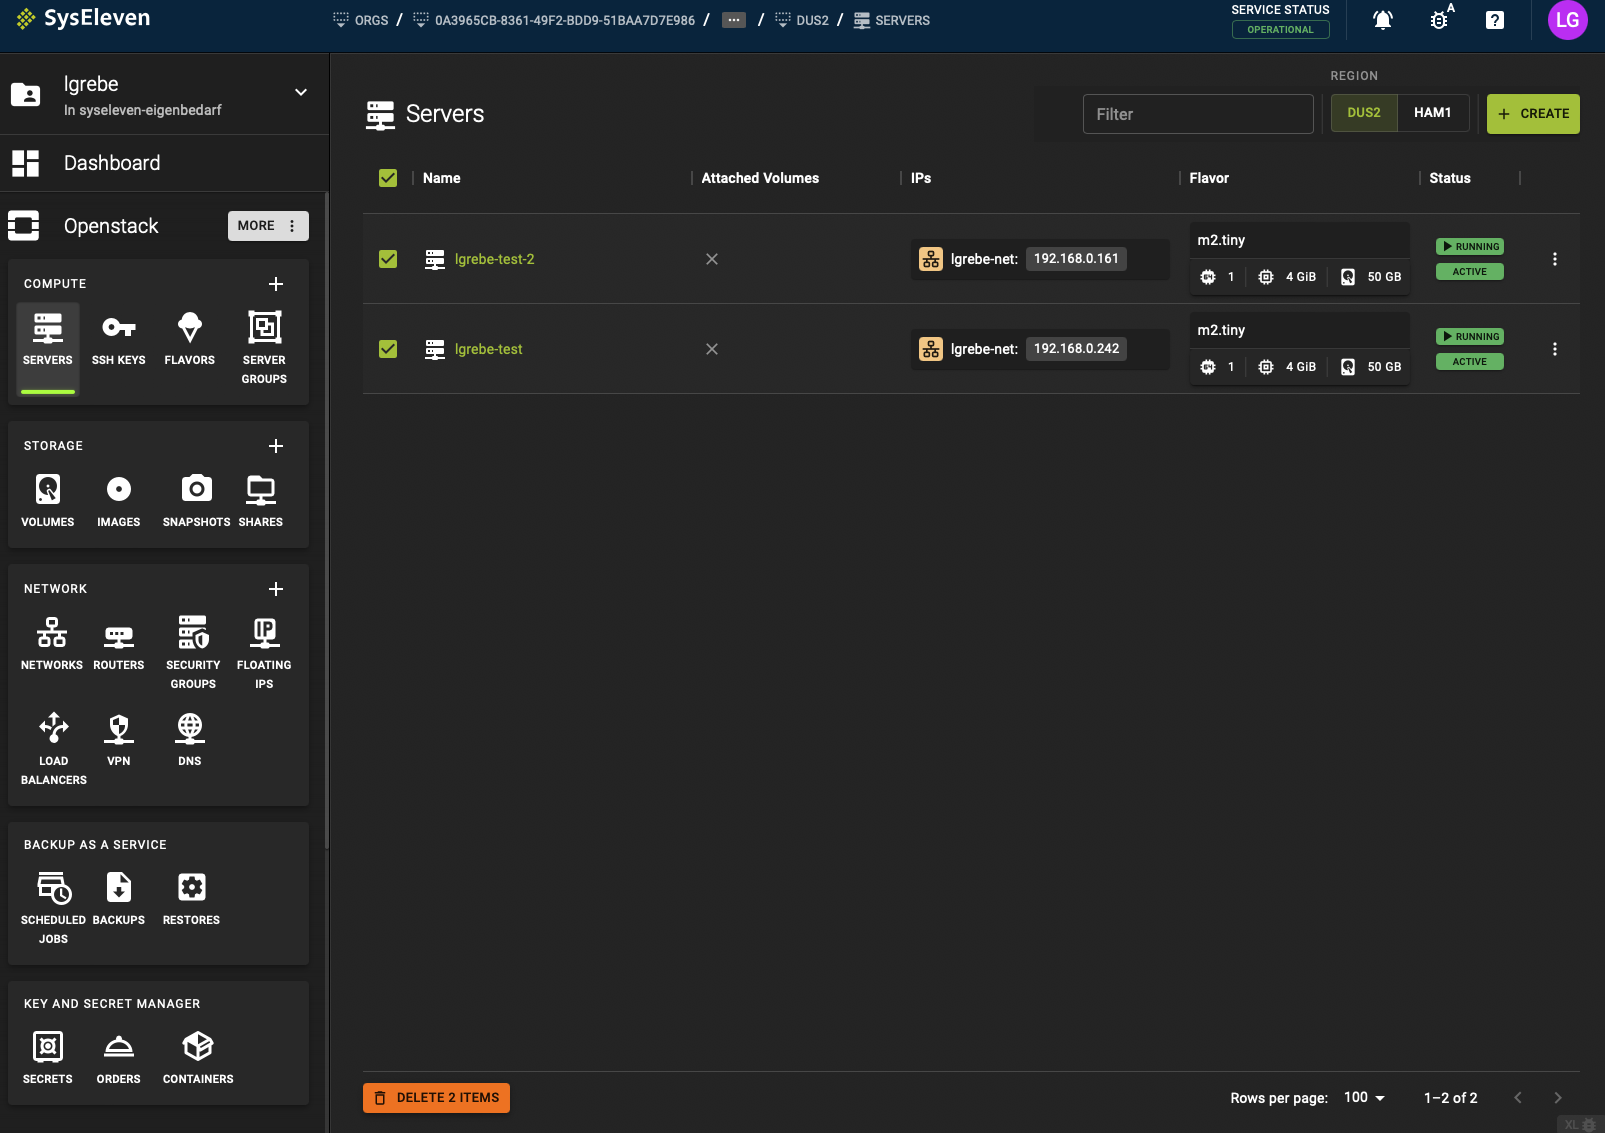Image resolution: width=1605 pixels, height=1133 pixels.
Task: Open the Routers page
Action: click(119, 645)
